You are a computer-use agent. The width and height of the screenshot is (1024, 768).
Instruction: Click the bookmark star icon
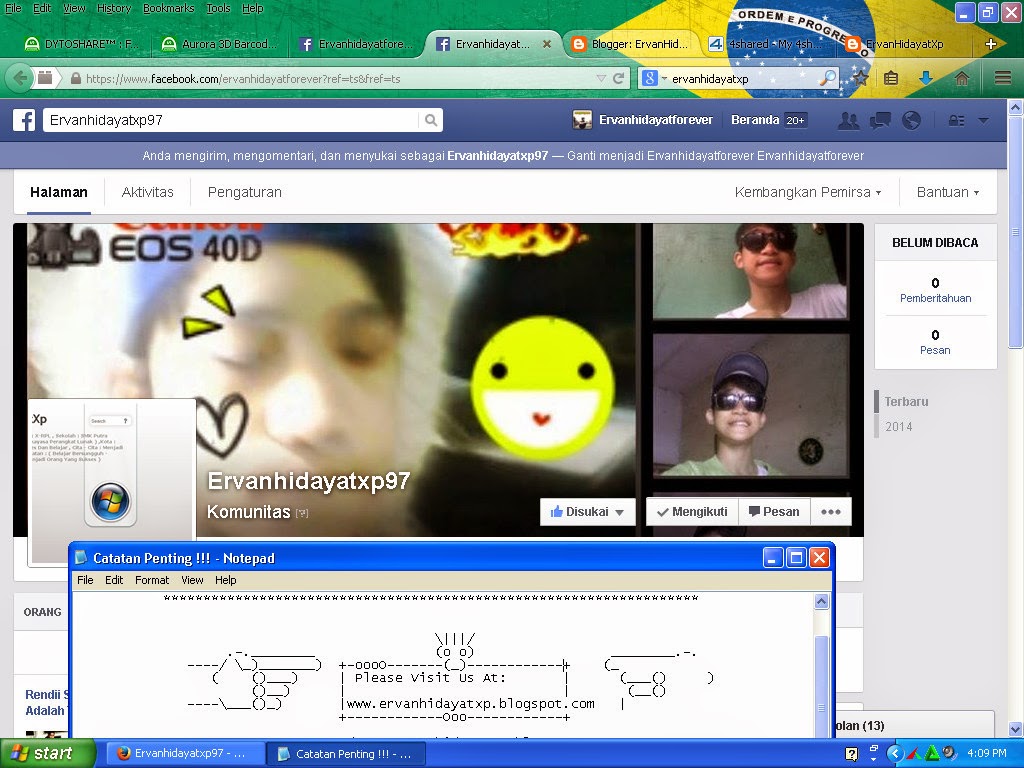861,78
